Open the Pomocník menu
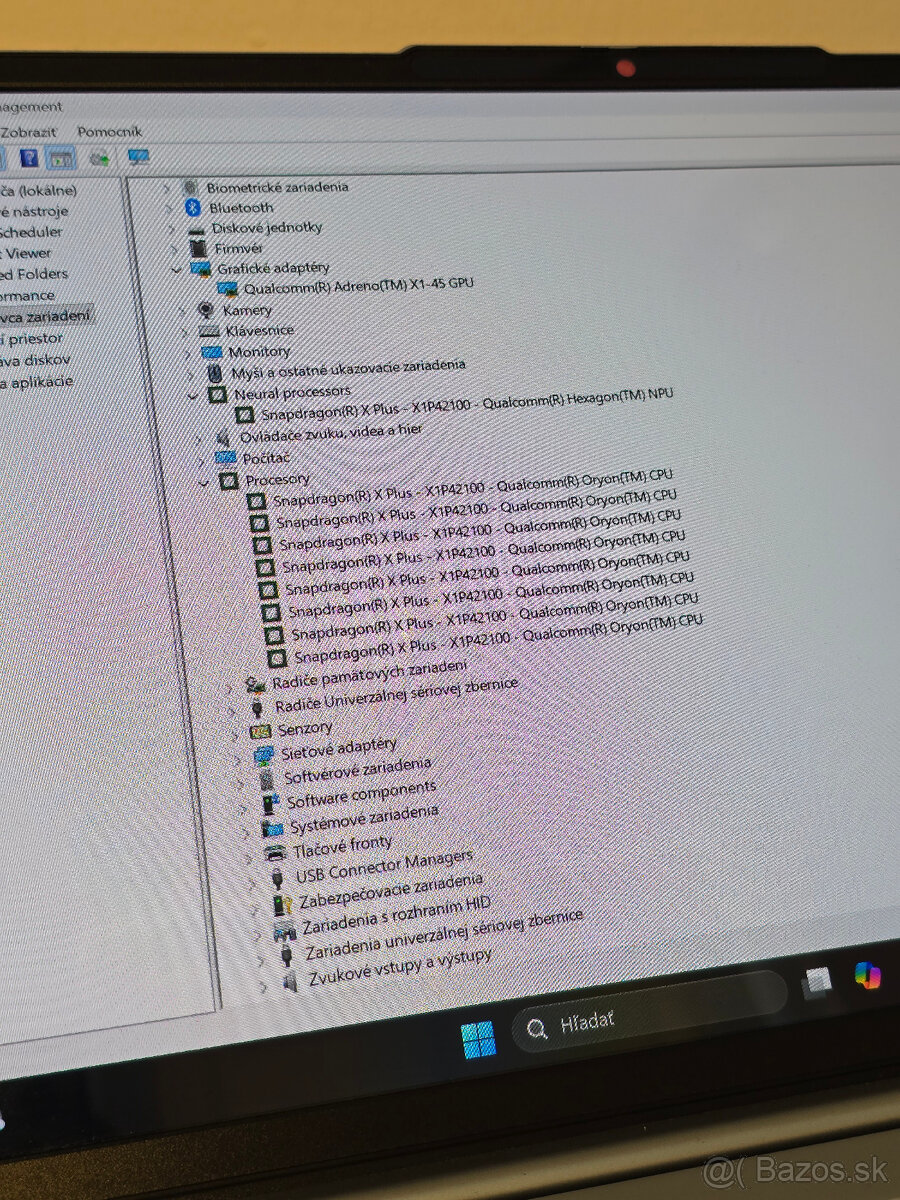900x1200 pixels. (110, 131)
